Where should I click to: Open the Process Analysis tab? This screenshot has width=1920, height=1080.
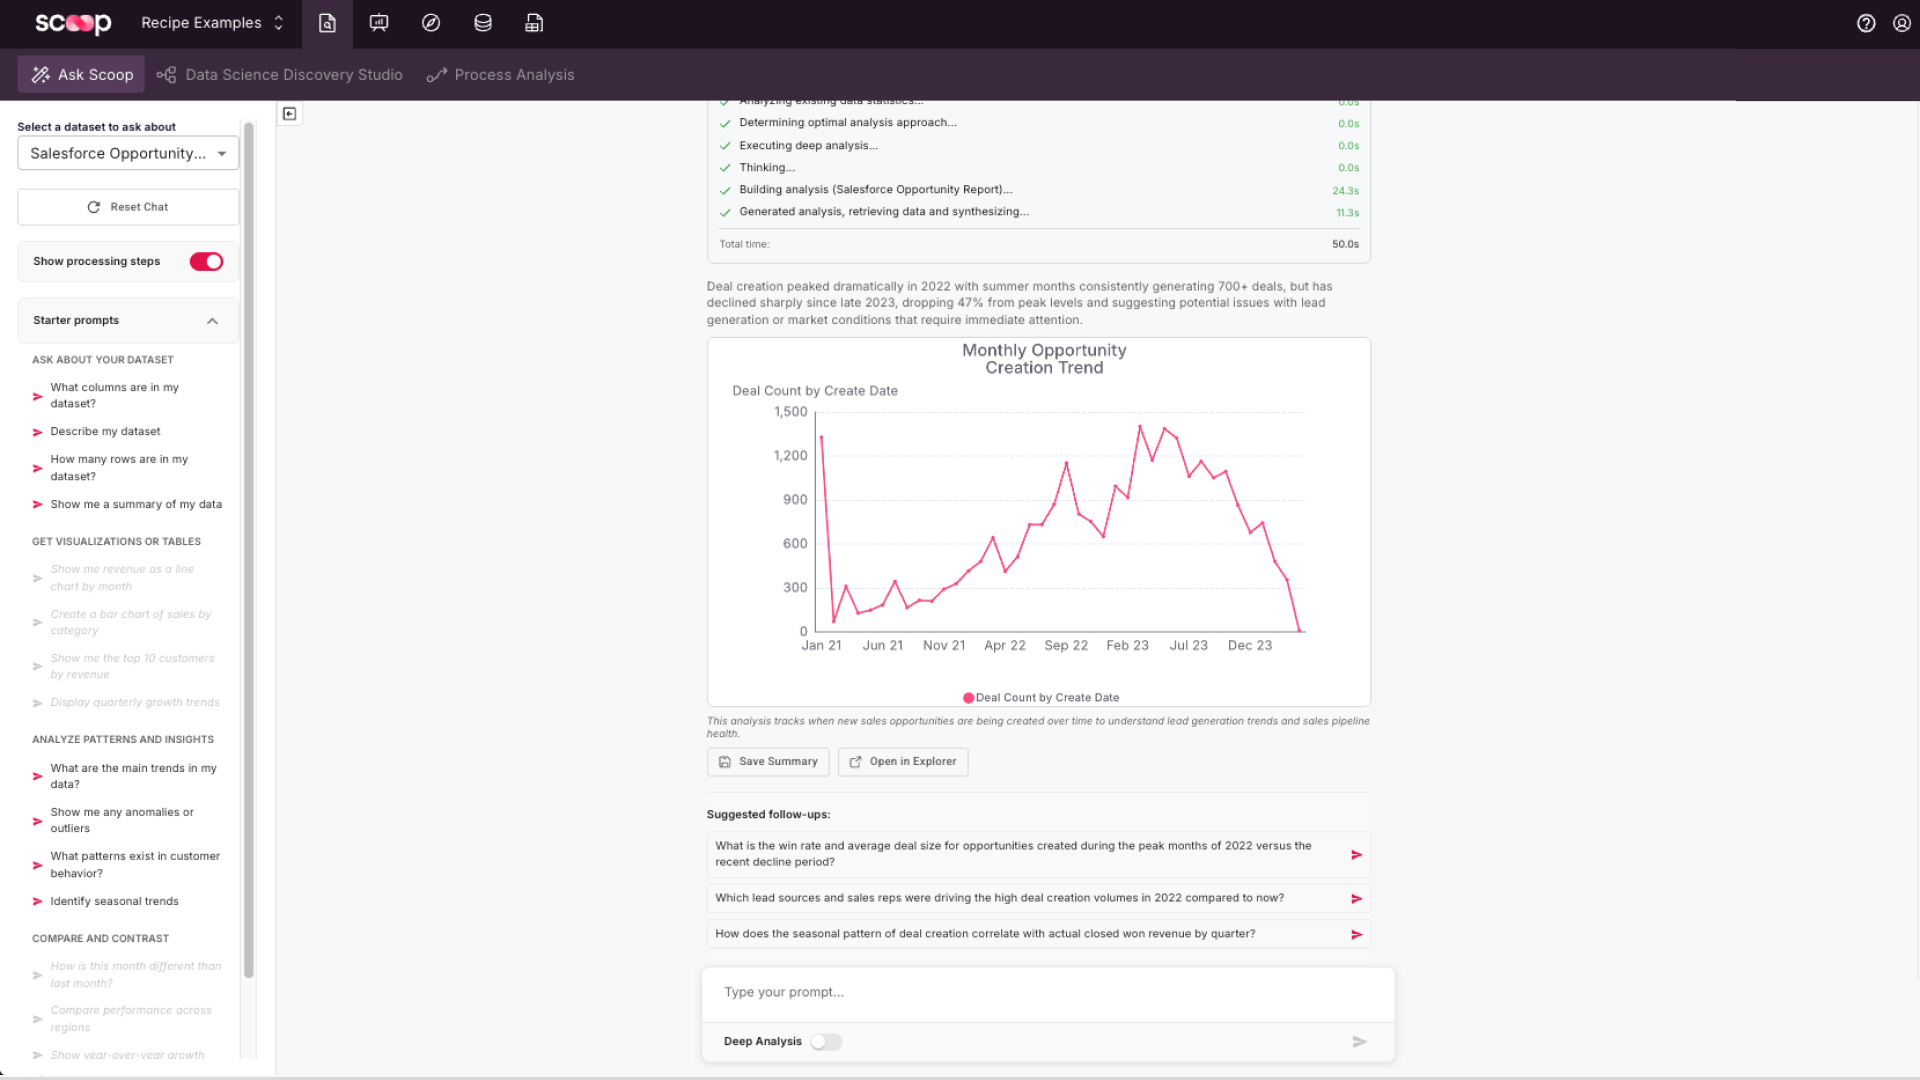pos(500,74)
